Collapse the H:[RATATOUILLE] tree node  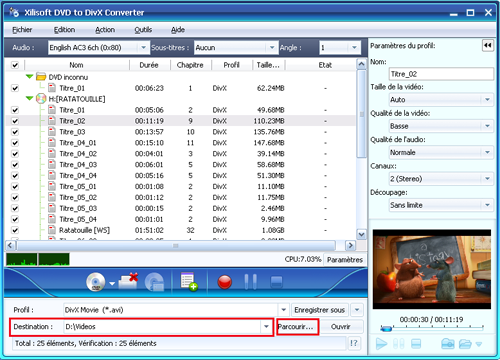[29, 98]
